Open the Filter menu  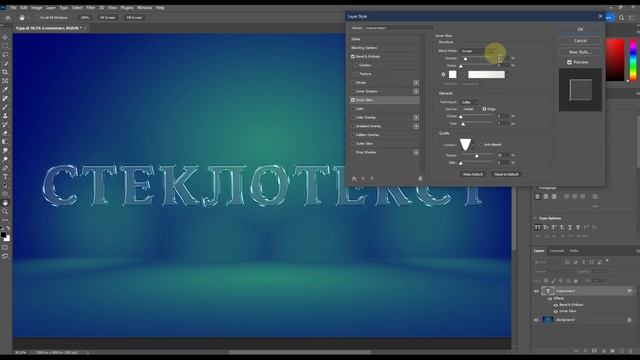click(x=91, y=8)
